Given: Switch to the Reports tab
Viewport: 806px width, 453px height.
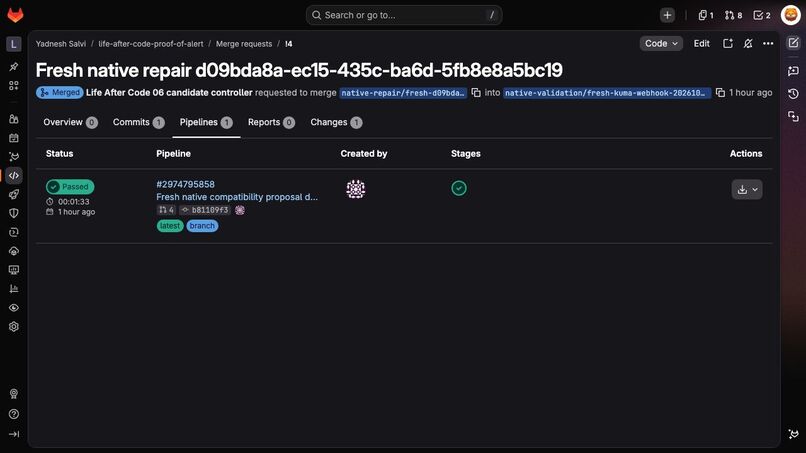Looking at the screenshot, I should click(x=271, y=122).
